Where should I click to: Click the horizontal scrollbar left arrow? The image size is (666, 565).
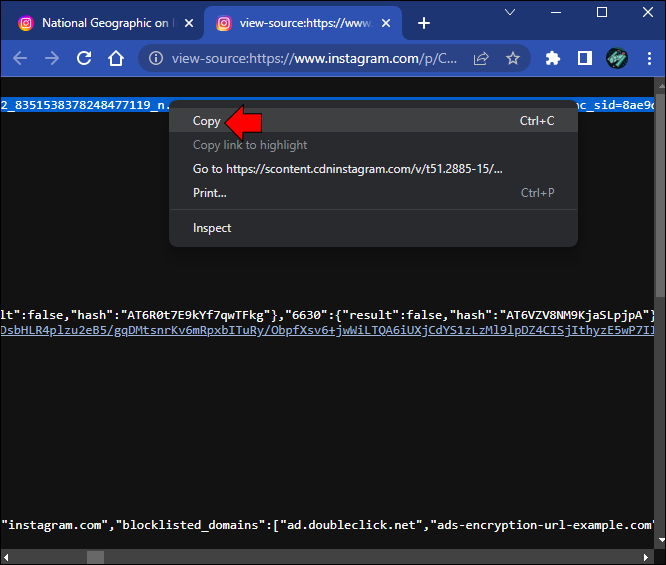(6, 557)
